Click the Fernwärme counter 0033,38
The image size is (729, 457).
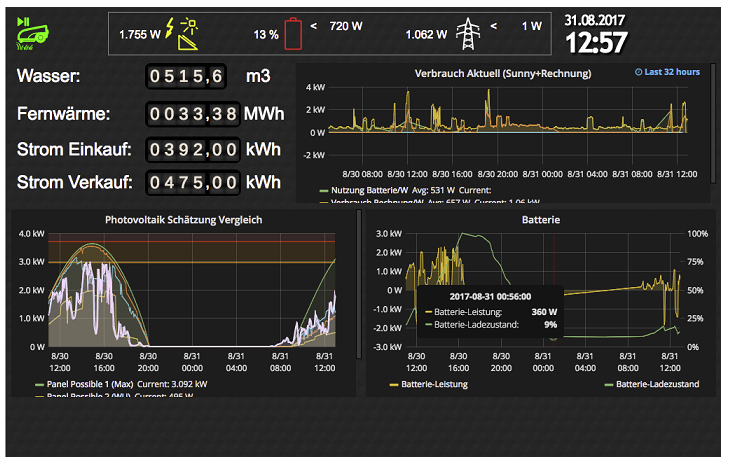[193, 114]
